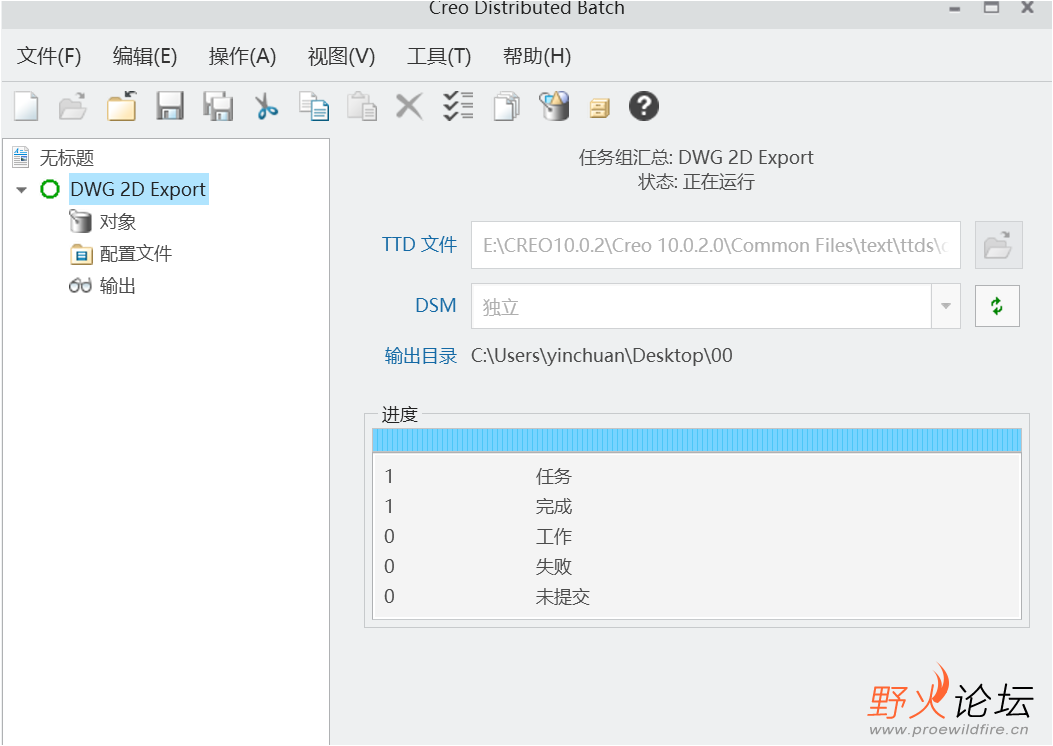
Task: Click the bucket with shapes icon
Action: (554, 106)
